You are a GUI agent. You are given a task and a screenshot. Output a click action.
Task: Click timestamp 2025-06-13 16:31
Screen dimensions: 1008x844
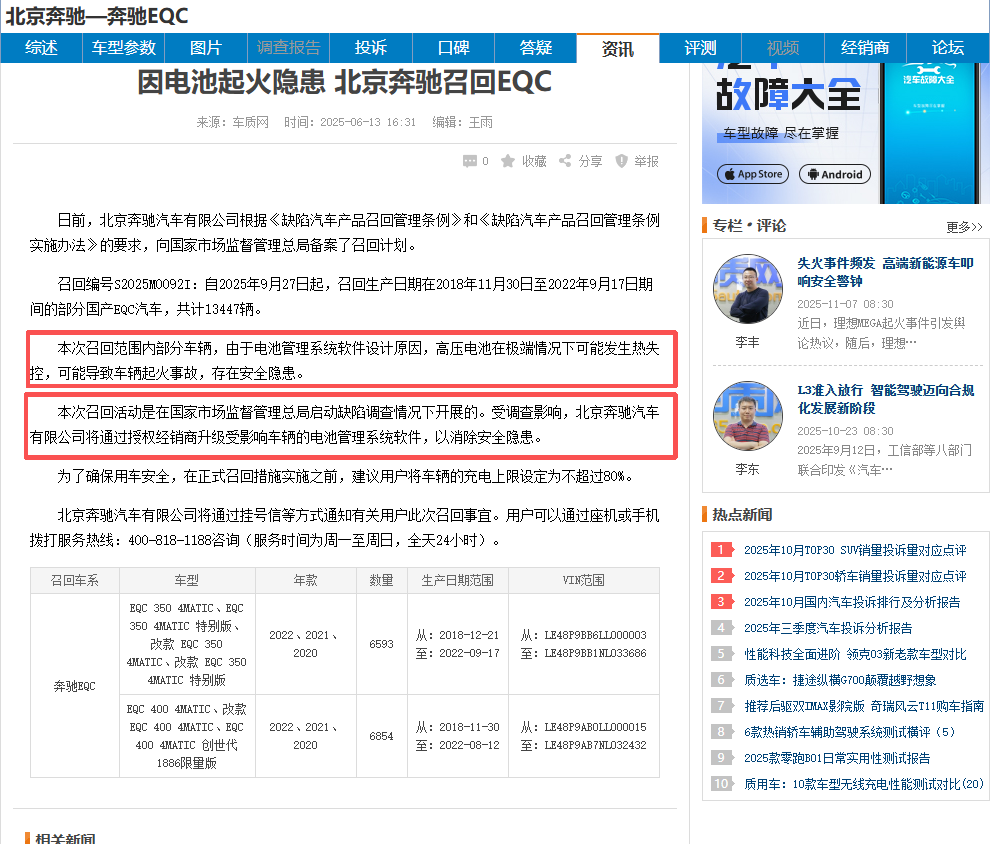pyautogui.click(x=368, y=122)
